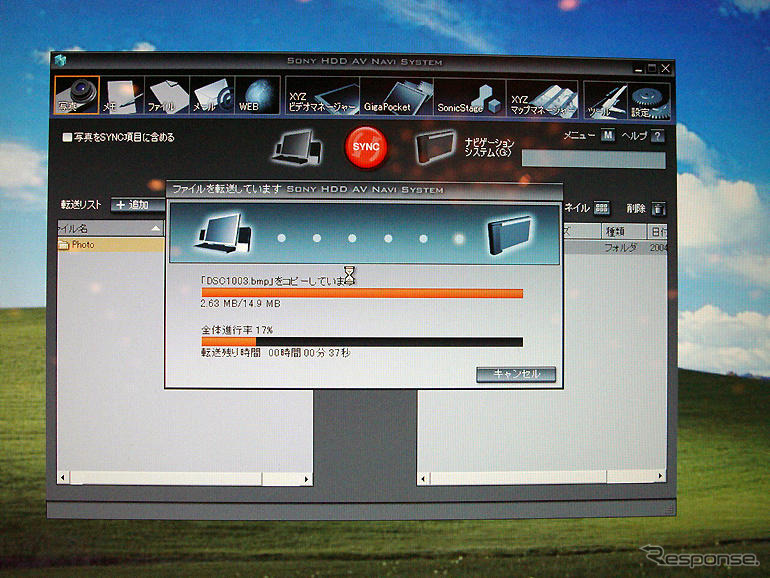Click left list's scroll-right arrow
The height and width of the screenshot is (578, 770).
[306, 479]
